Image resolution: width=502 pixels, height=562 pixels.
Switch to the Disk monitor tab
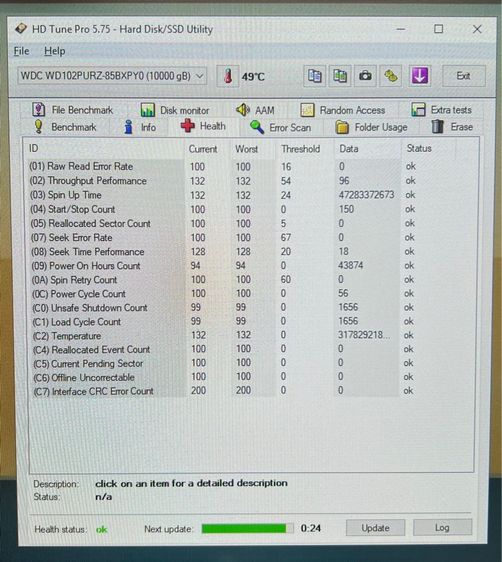[175, 110]
